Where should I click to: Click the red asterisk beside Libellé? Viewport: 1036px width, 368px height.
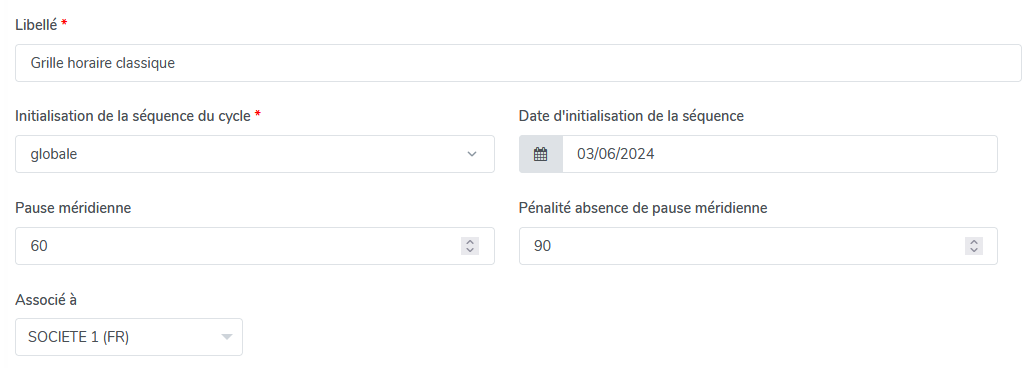click(x=64, y=22)
